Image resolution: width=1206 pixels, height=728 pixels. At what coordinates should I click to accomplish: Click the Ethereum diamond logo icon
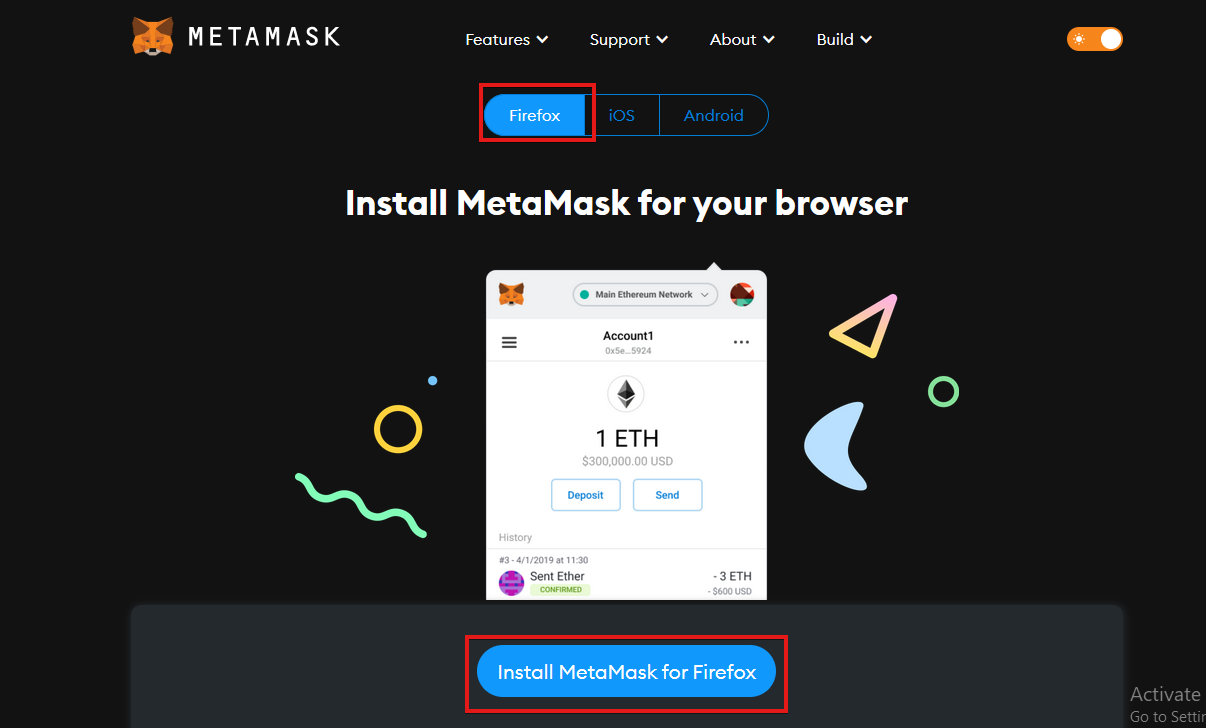pos(626,394)
